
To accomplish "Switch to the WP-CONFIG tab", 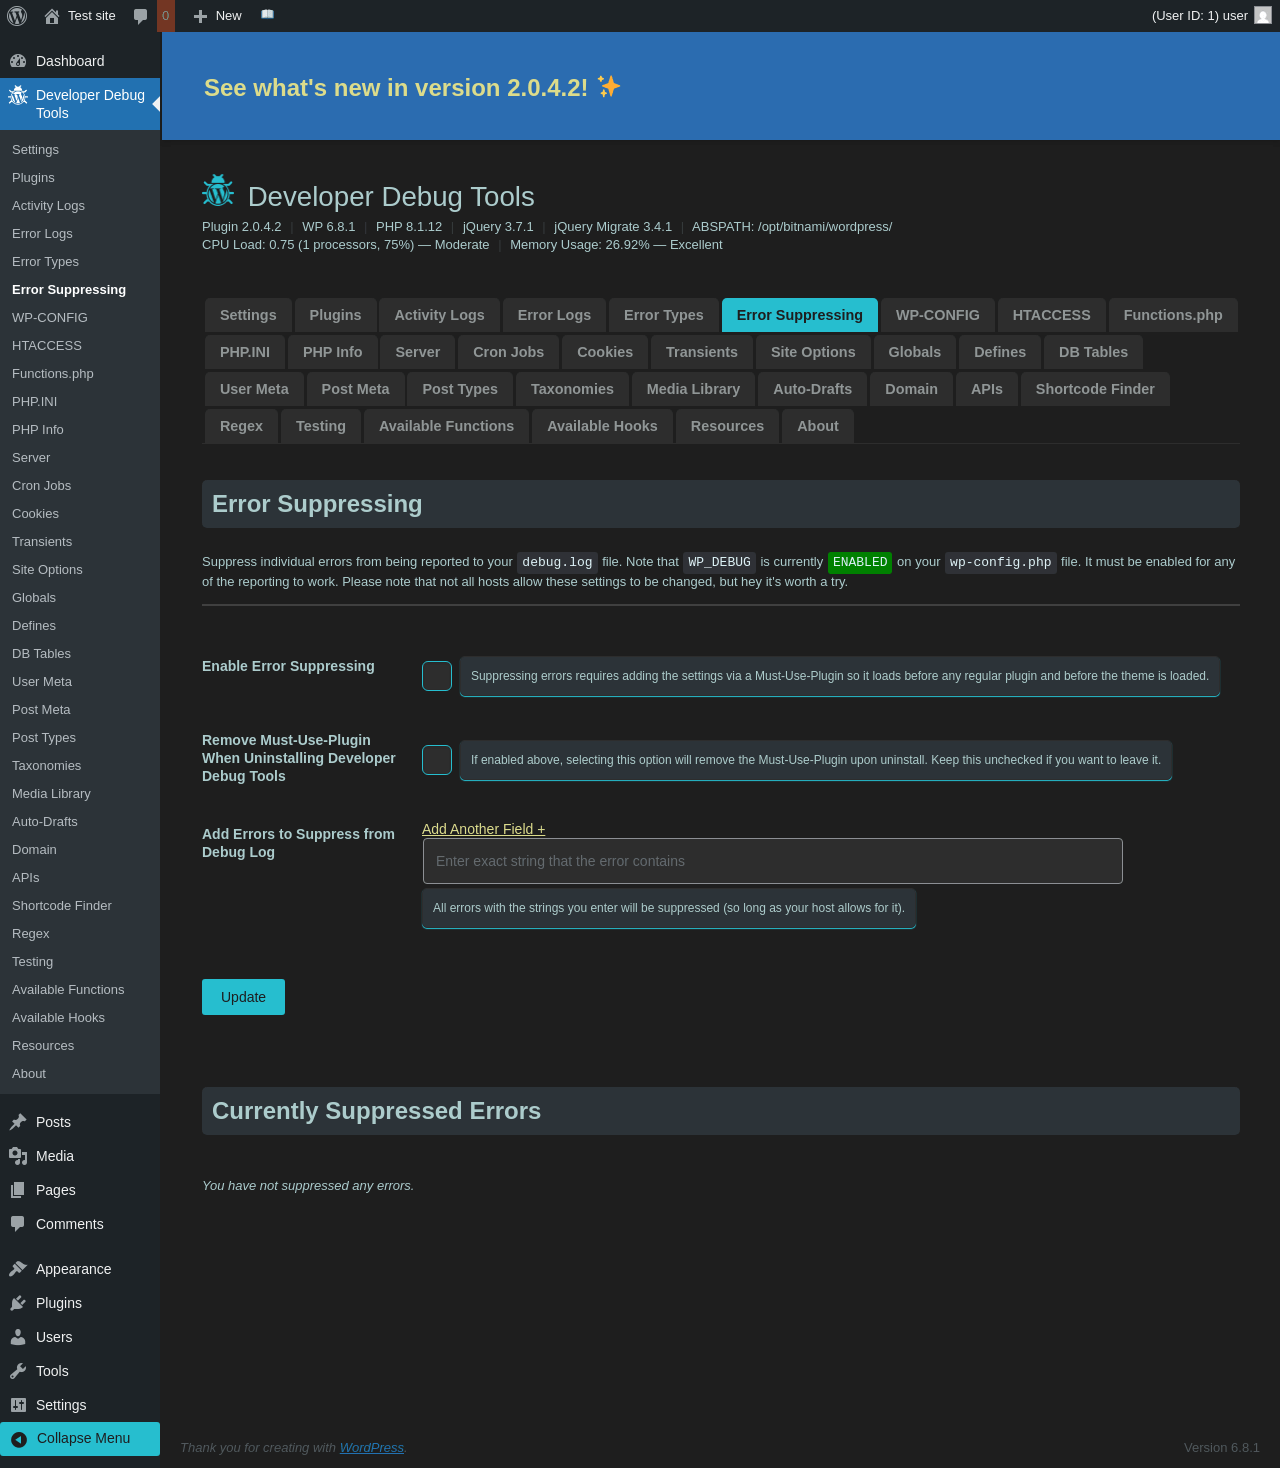I will tap(937, 315).
